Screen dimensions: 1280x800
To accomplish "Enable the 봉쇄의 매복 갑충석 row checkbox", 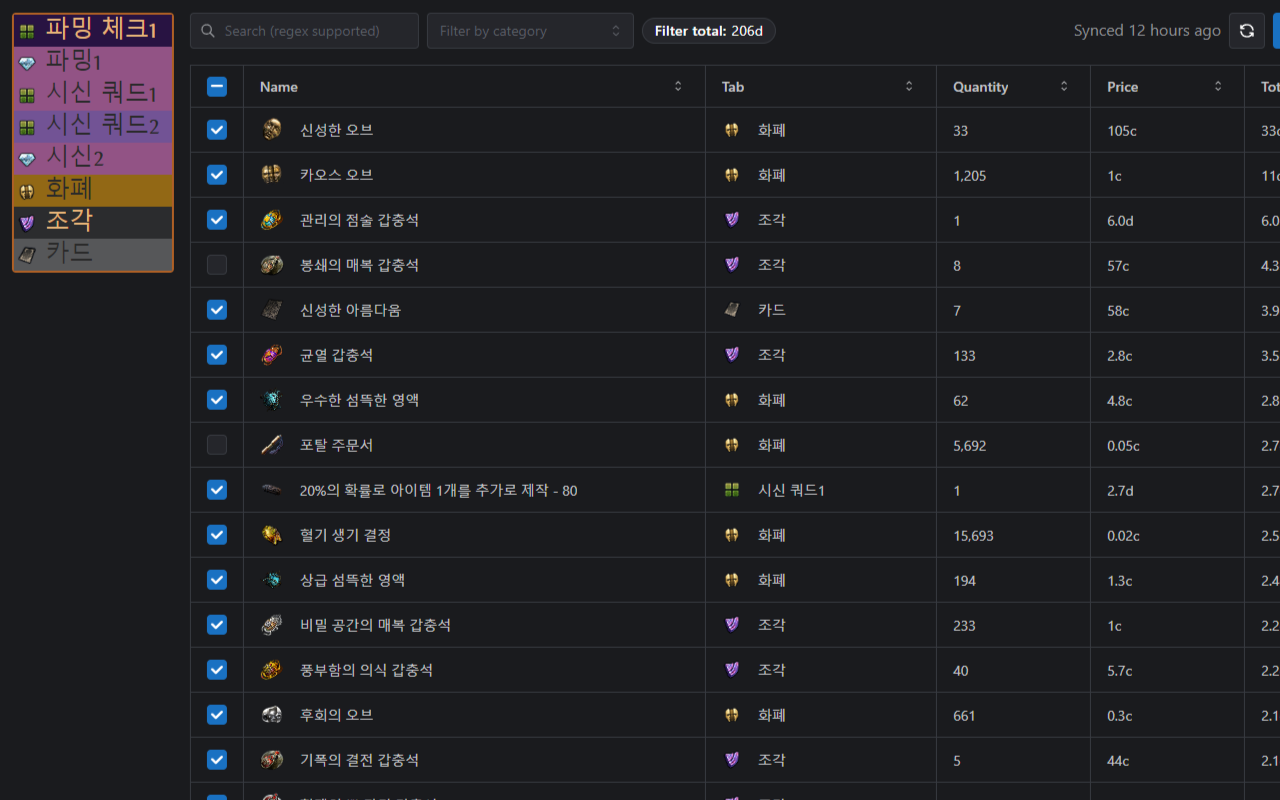I will 217,265.
